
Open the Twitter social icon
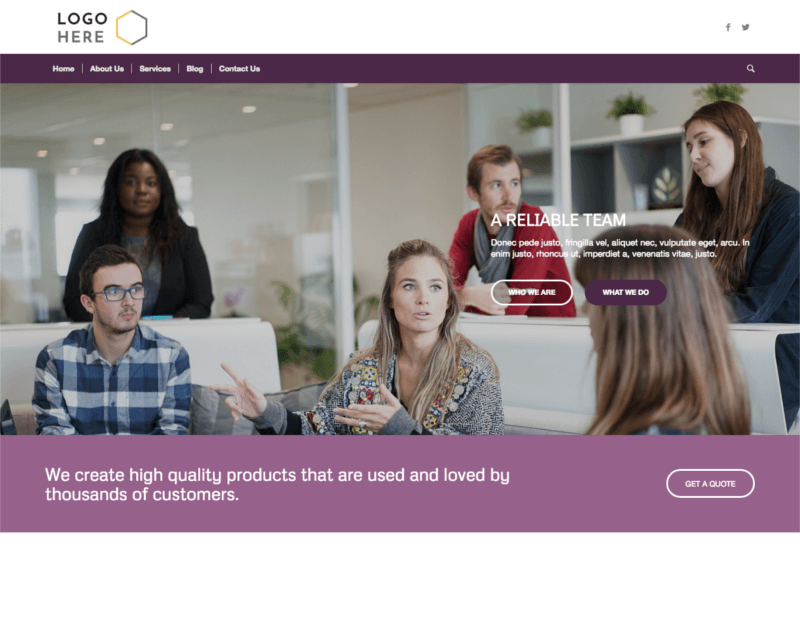745,28
